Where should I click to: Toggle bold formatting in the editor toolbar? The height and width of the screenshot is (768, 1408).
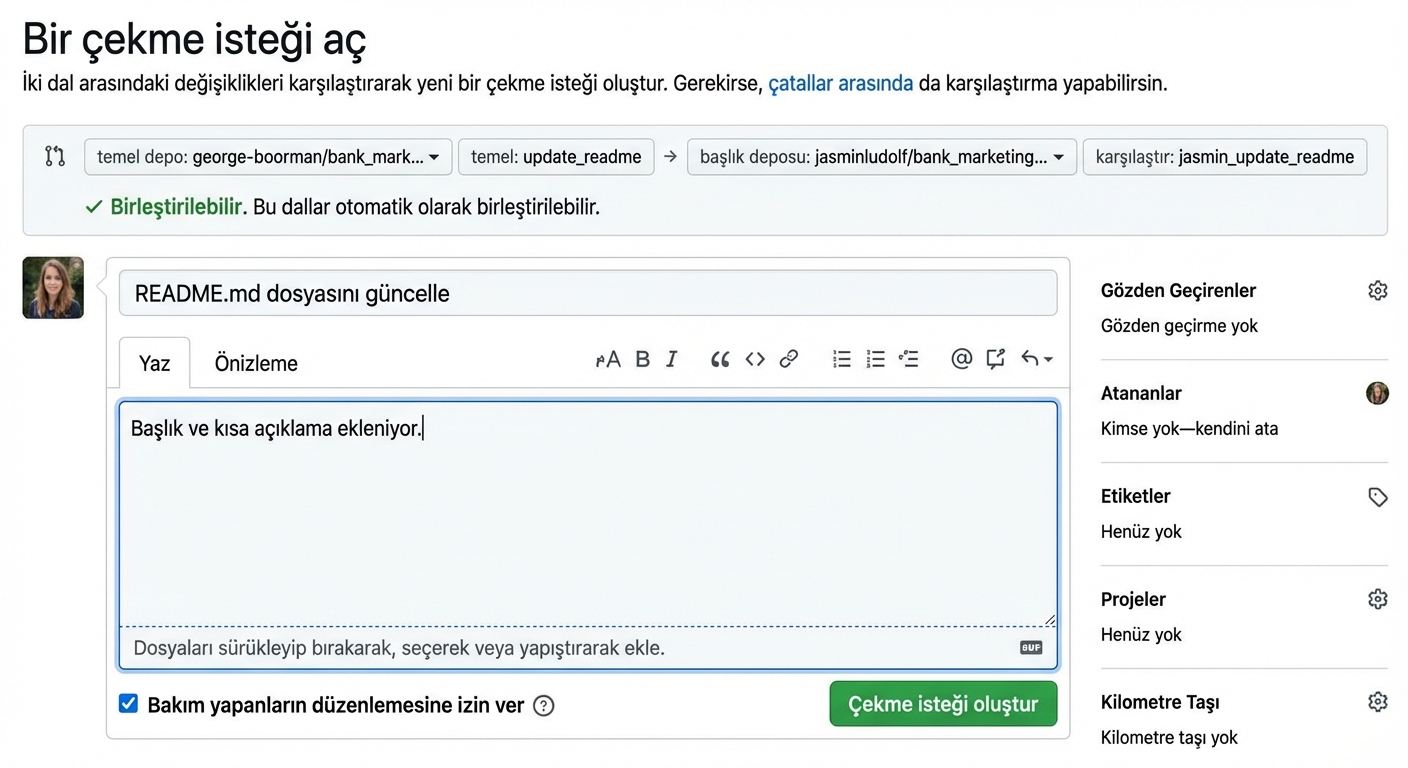point(643,359)
